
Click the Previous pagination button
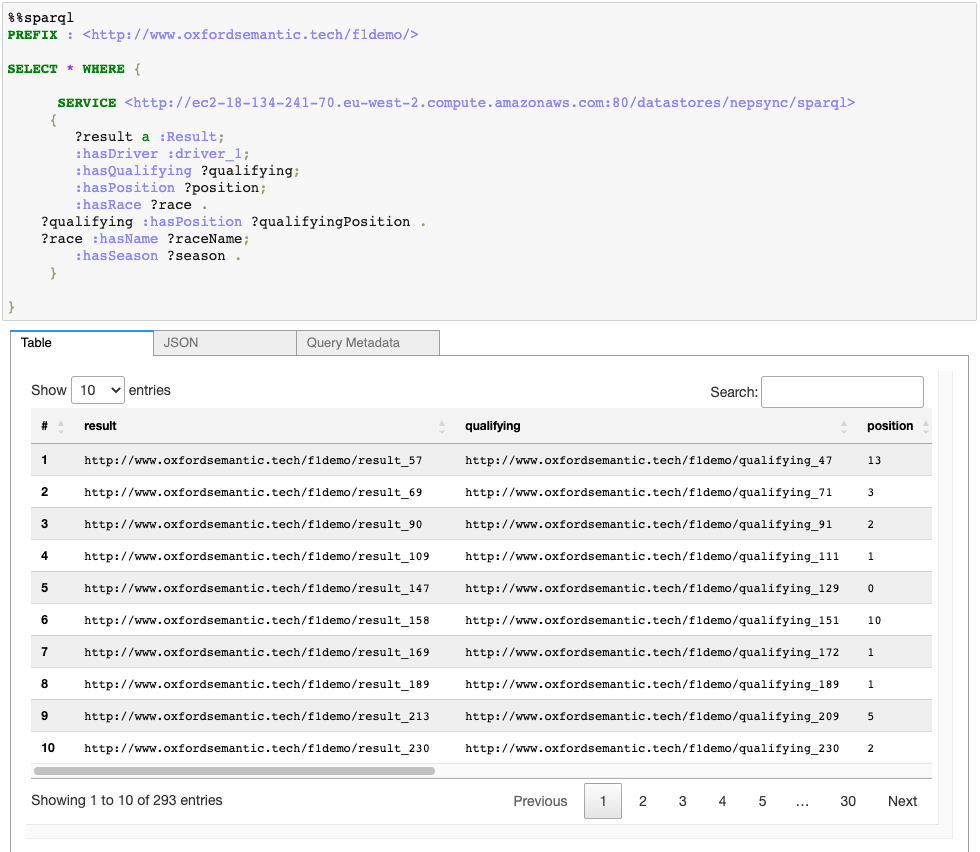(540, 800)
